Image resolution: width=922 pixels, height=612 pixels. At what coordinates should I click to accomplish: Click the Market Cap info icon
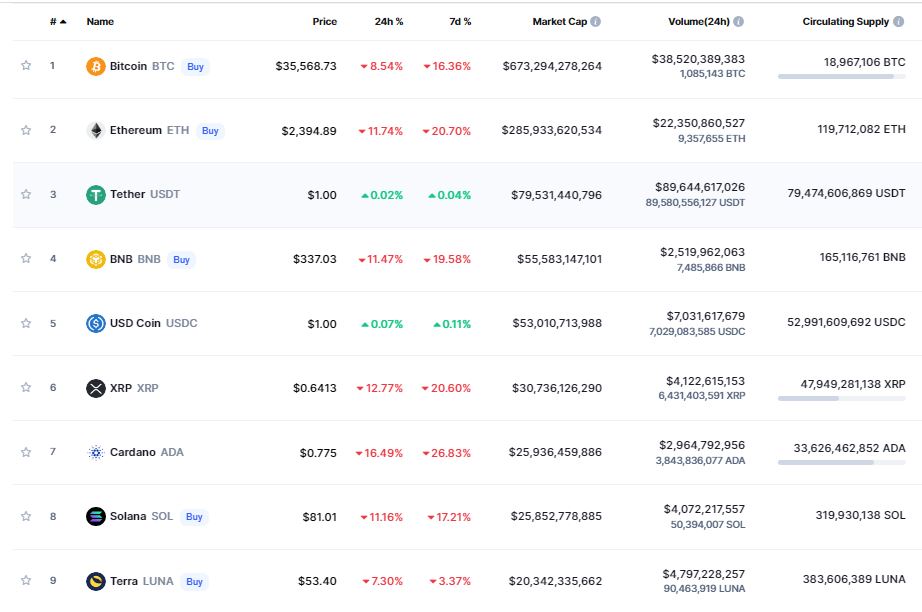pyautogui.click(x=596, y=21)
